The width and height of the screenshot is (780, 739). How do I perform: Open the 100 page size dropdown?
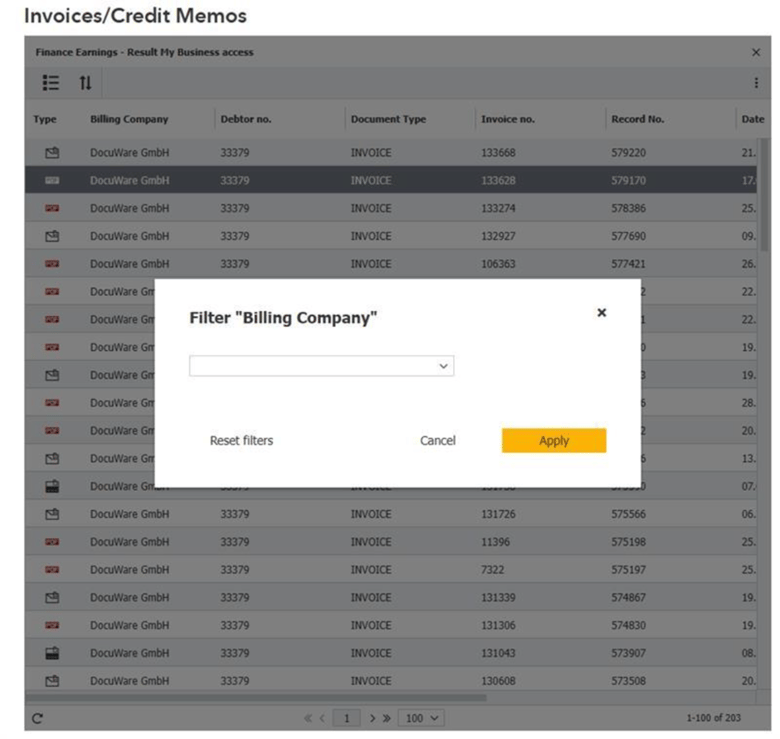421,718
